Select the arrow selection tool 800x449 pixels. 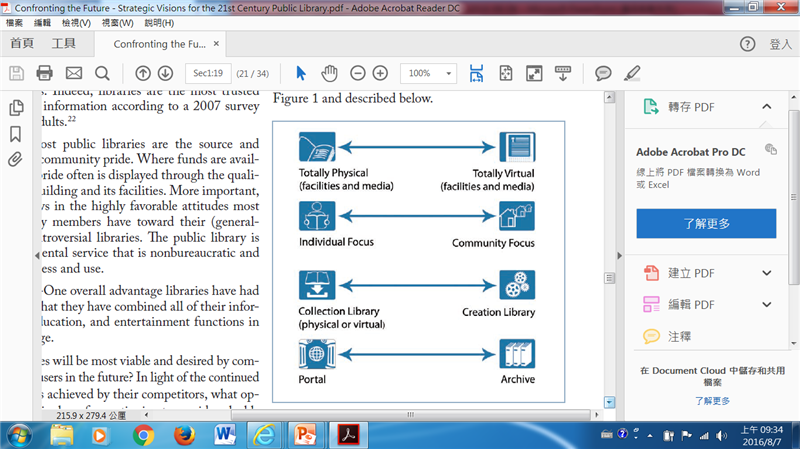pyautogui.click(x=302, y=73)
